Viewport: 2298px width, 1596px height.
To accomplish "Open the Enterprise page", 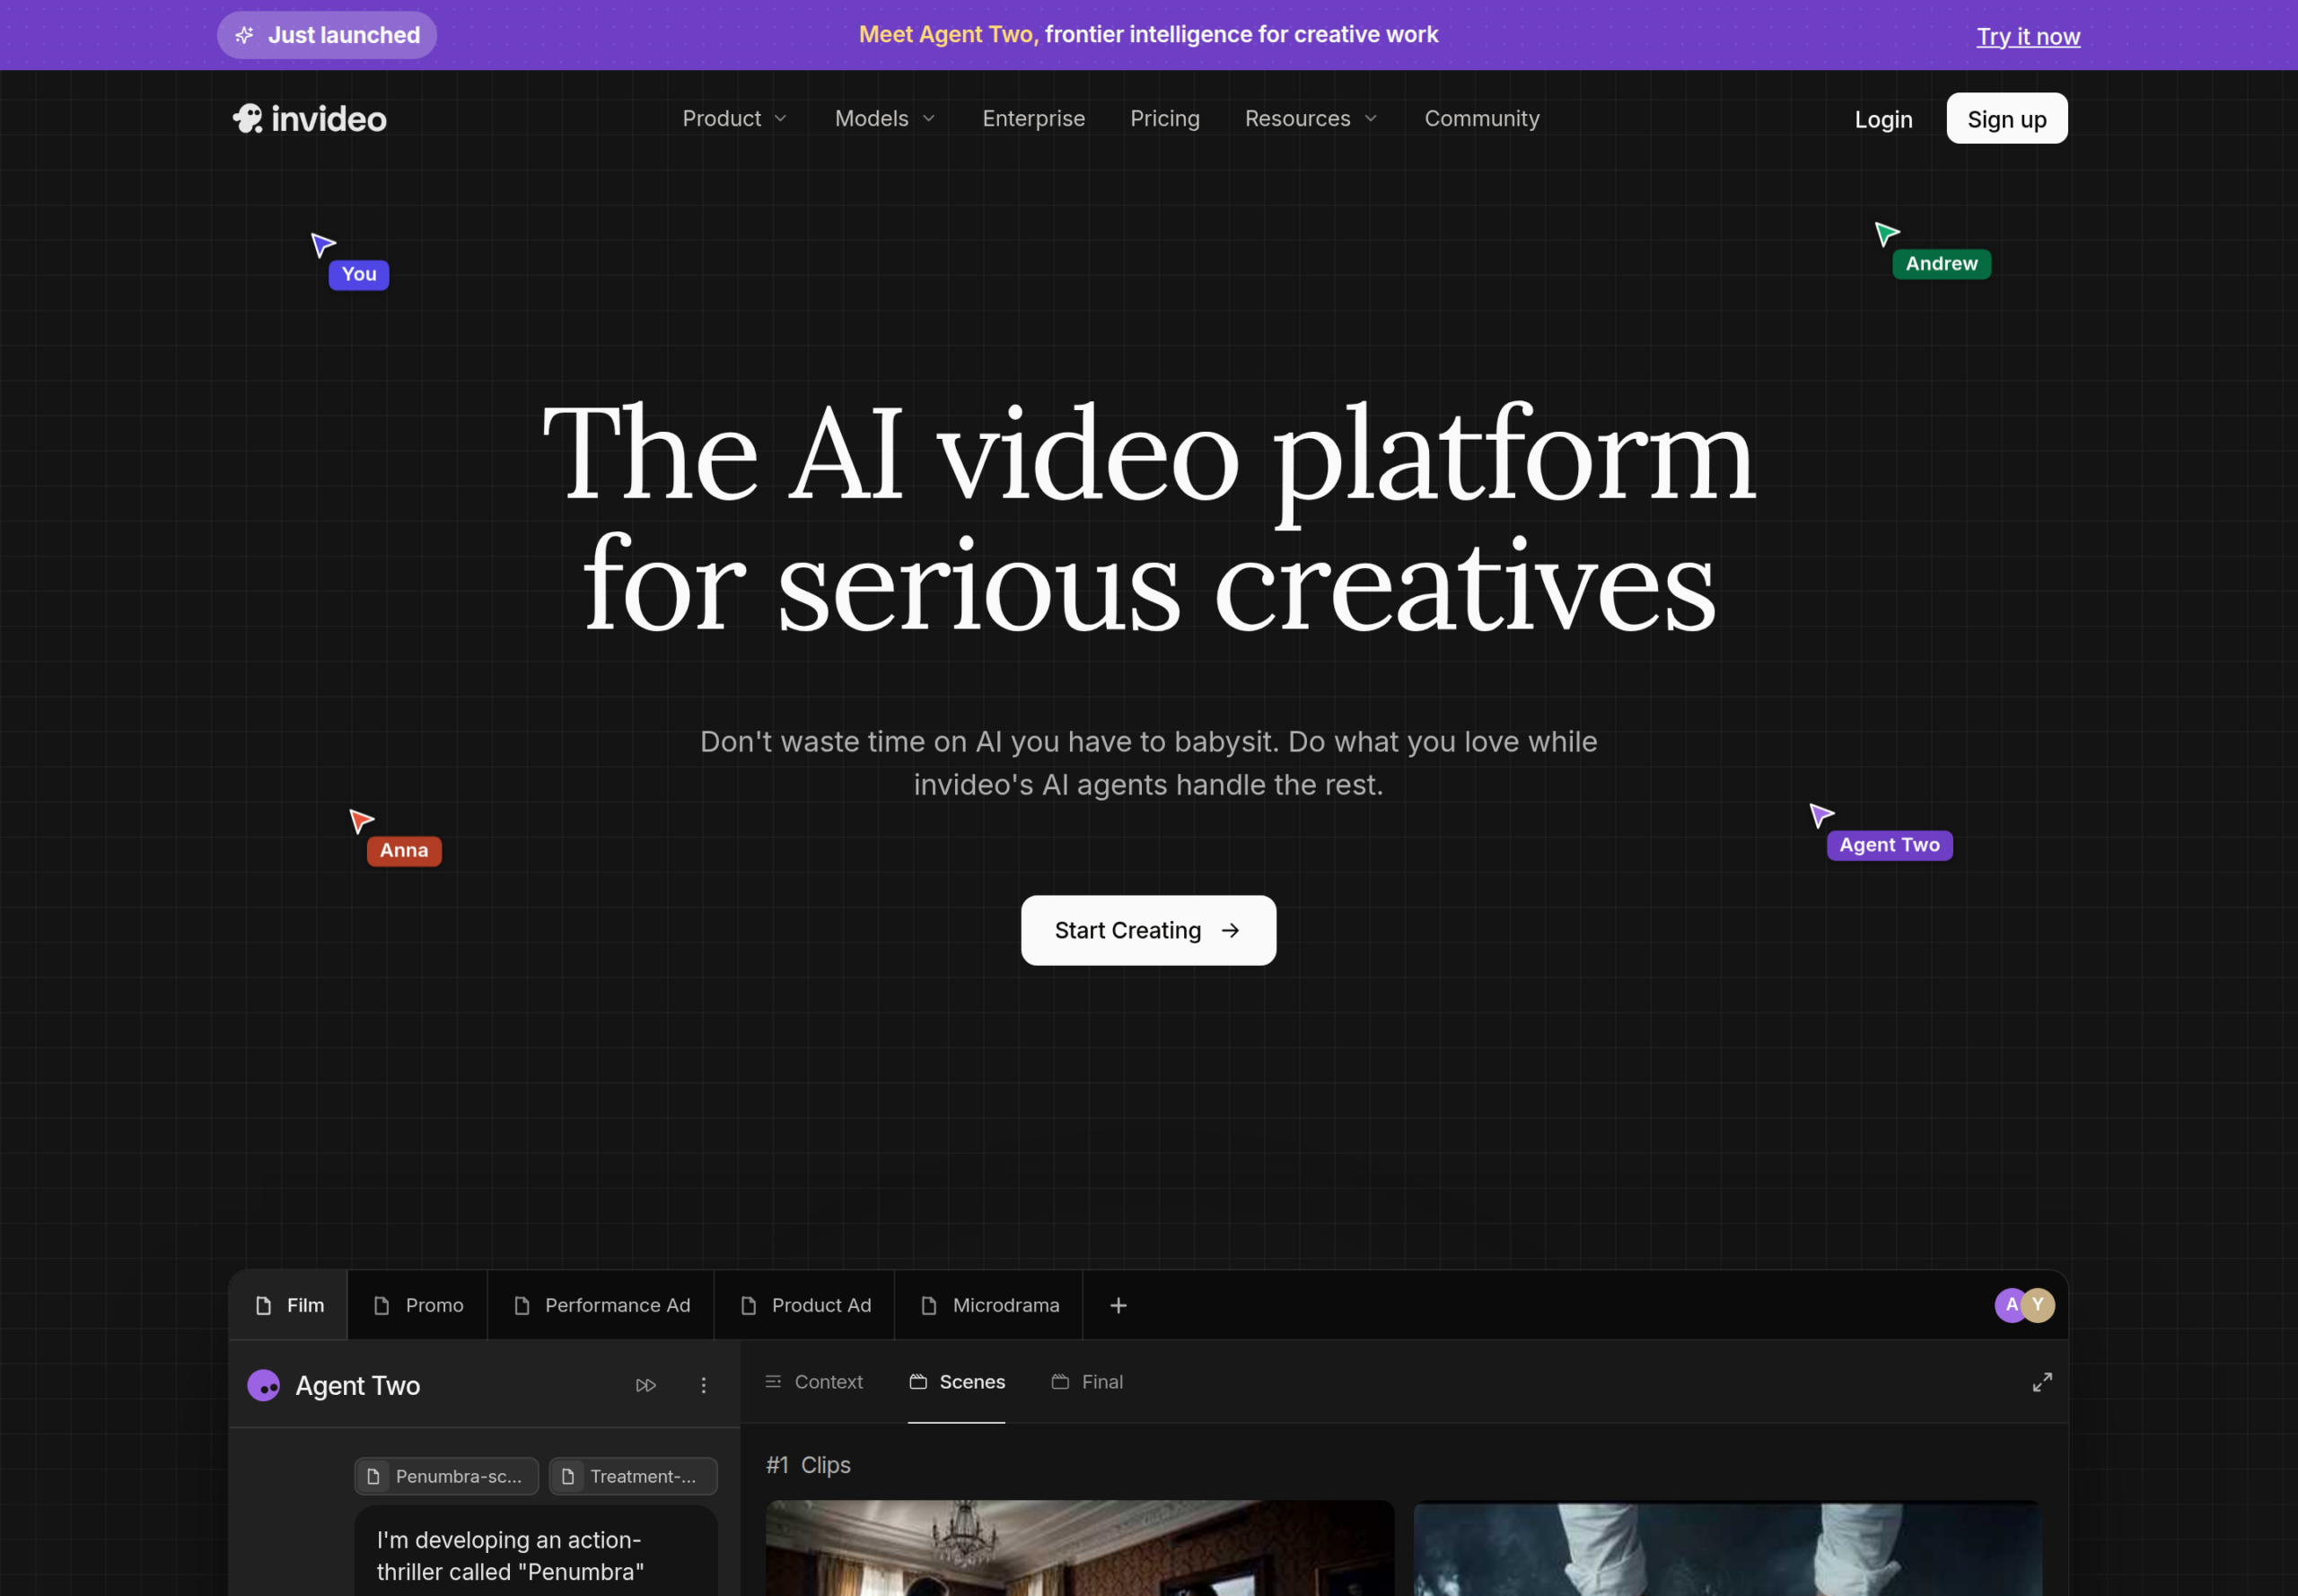I will (x=1033, y=118).
